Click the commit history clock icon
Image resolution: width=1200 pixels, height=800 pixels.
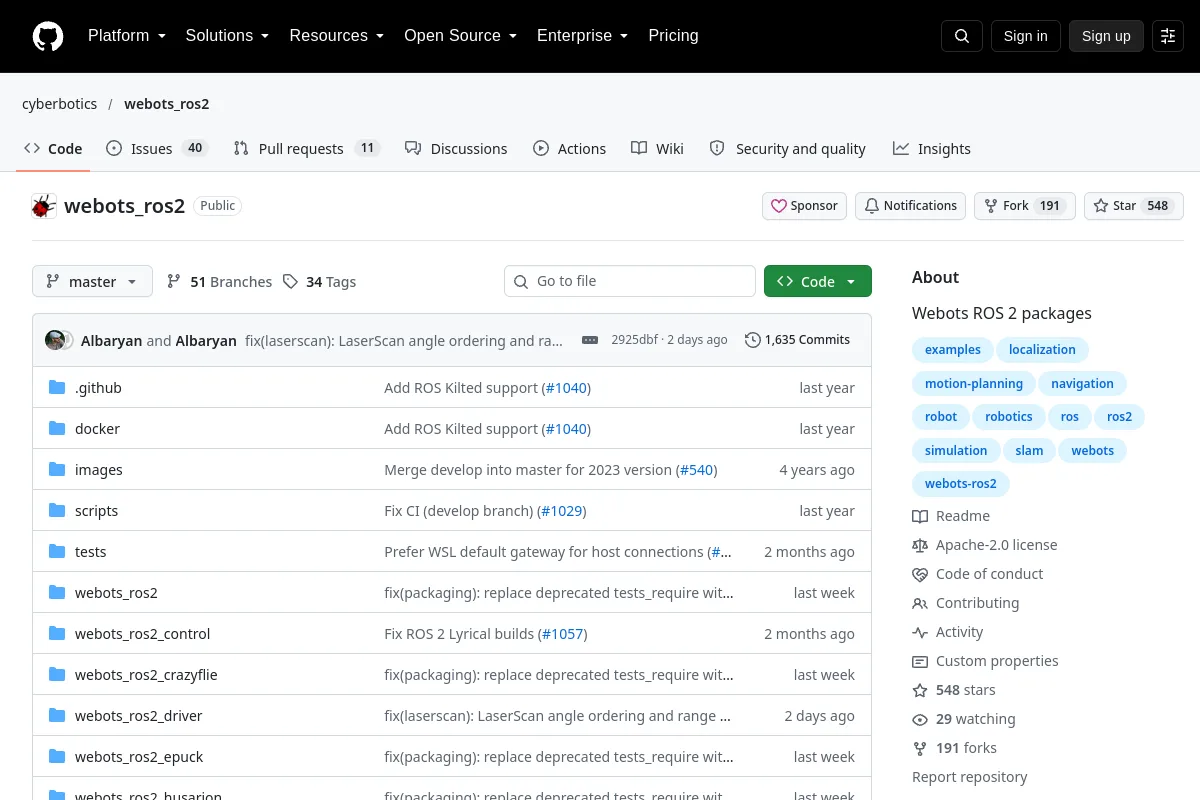coord(753,340)
